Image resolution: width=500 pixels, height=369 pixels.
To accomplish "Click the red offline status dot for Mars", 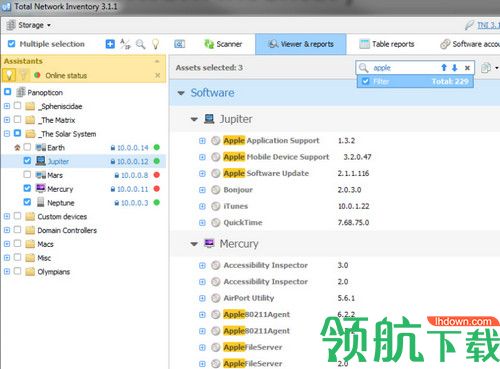I will coord(157,175).
